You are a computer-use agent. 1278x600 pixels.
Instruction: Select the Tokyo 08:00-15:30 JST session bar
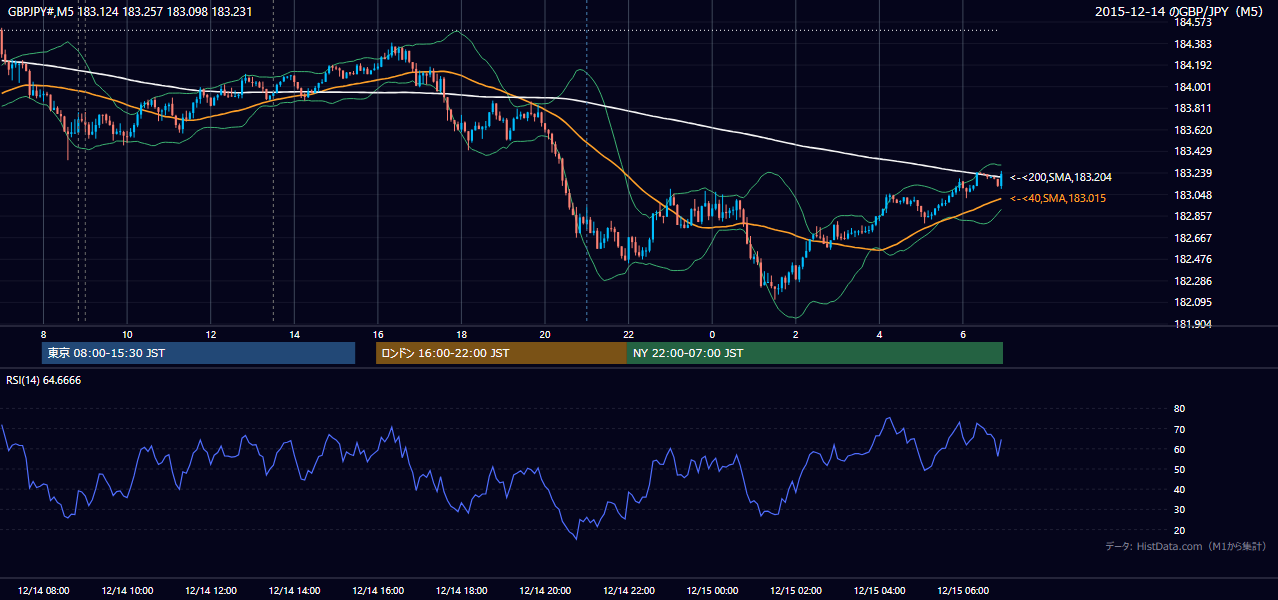click(199, 353)
